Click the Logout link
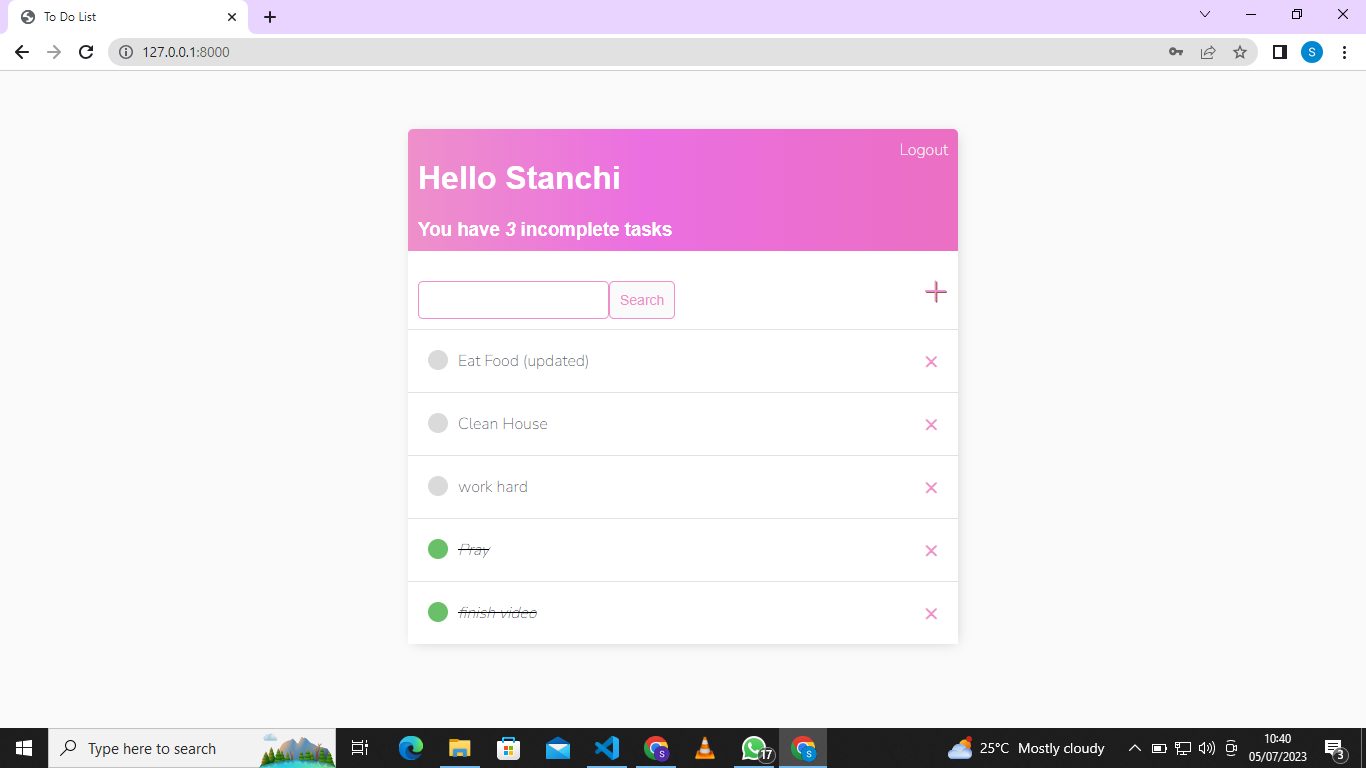This screenshot has height=768, width=1366. (x=924, y=150)
